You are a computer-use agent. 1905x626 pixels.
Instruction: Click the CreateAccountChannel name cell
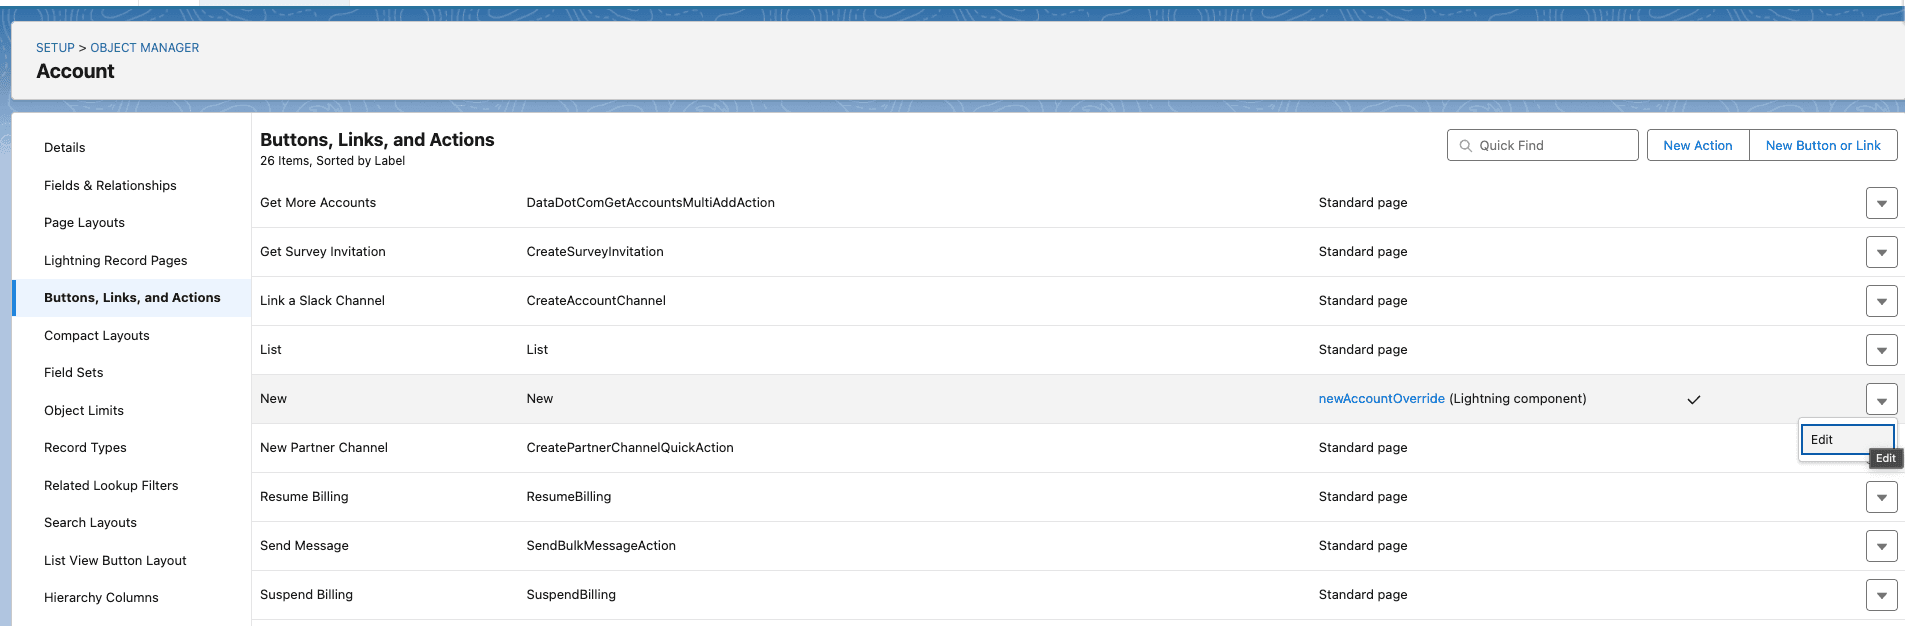[596, 300]
